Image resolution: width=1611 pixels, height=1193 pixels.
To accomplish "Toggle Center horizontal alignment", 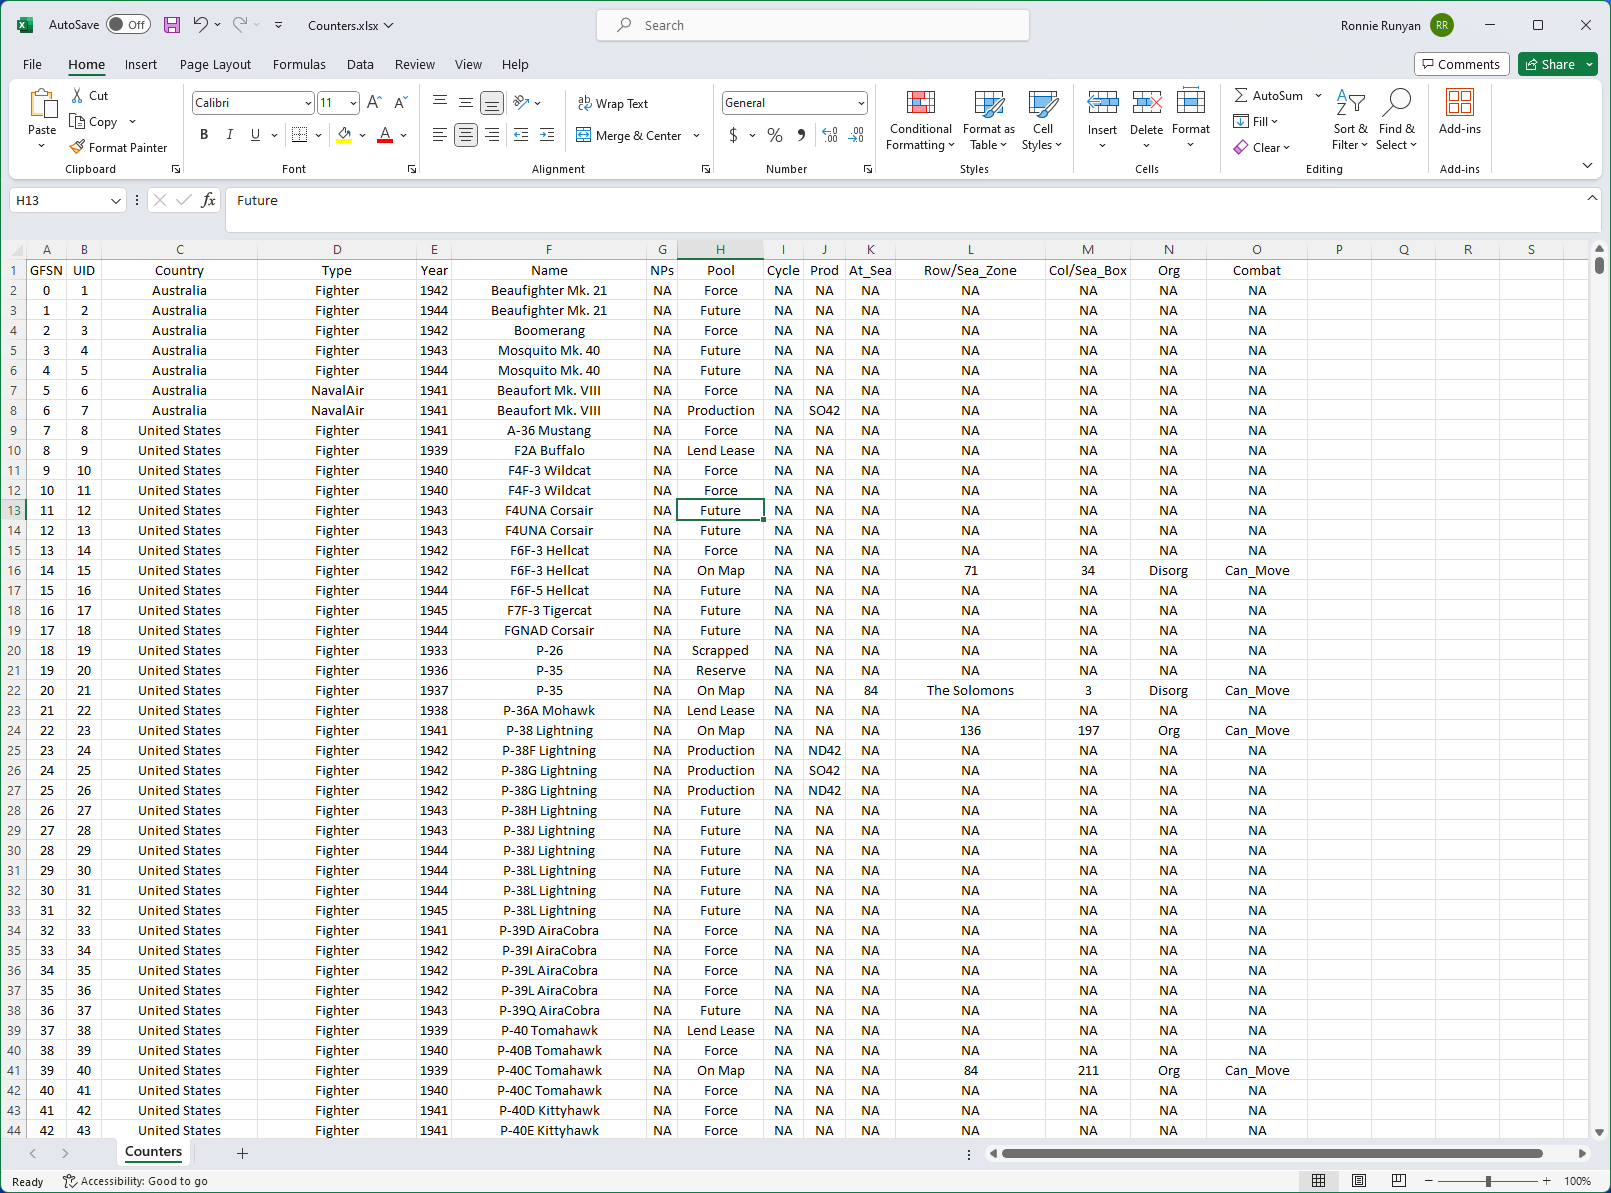I will pyautogui.click(x=466, y=134).
